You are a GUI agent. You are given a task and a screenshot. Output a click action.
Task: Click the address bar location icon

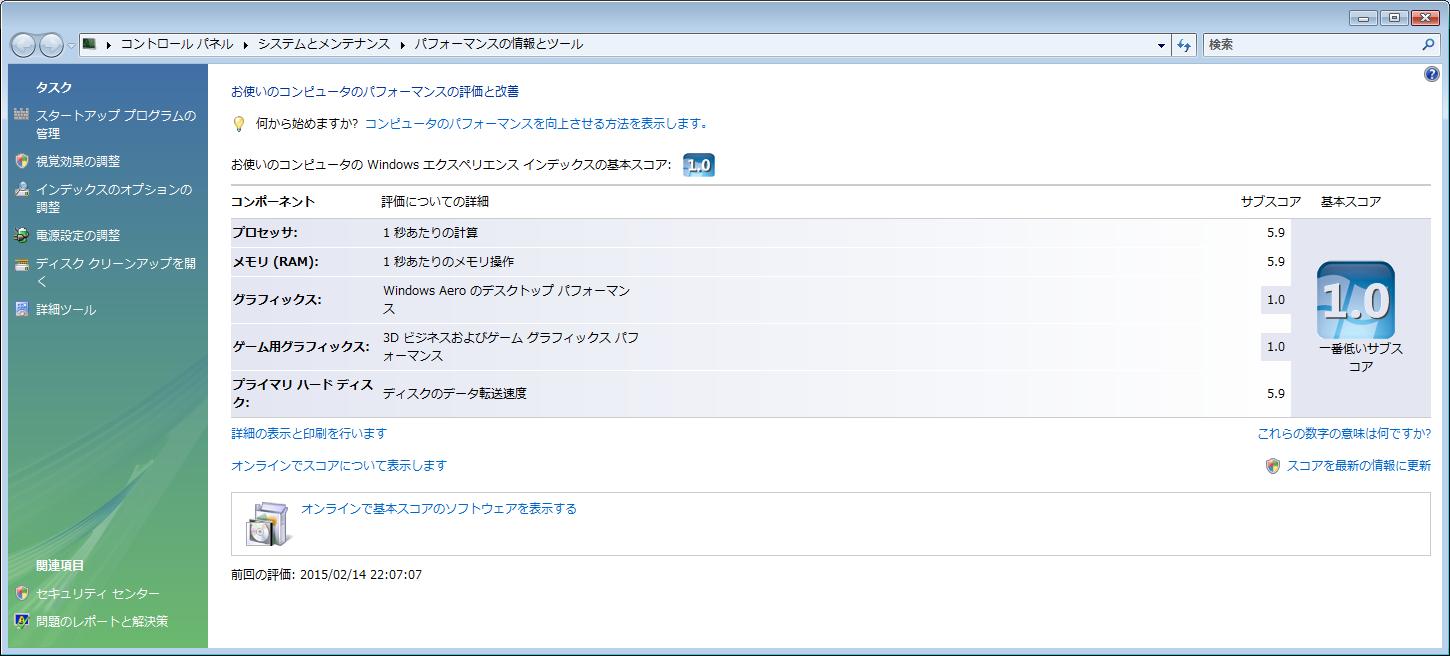(x=89, y=44)
